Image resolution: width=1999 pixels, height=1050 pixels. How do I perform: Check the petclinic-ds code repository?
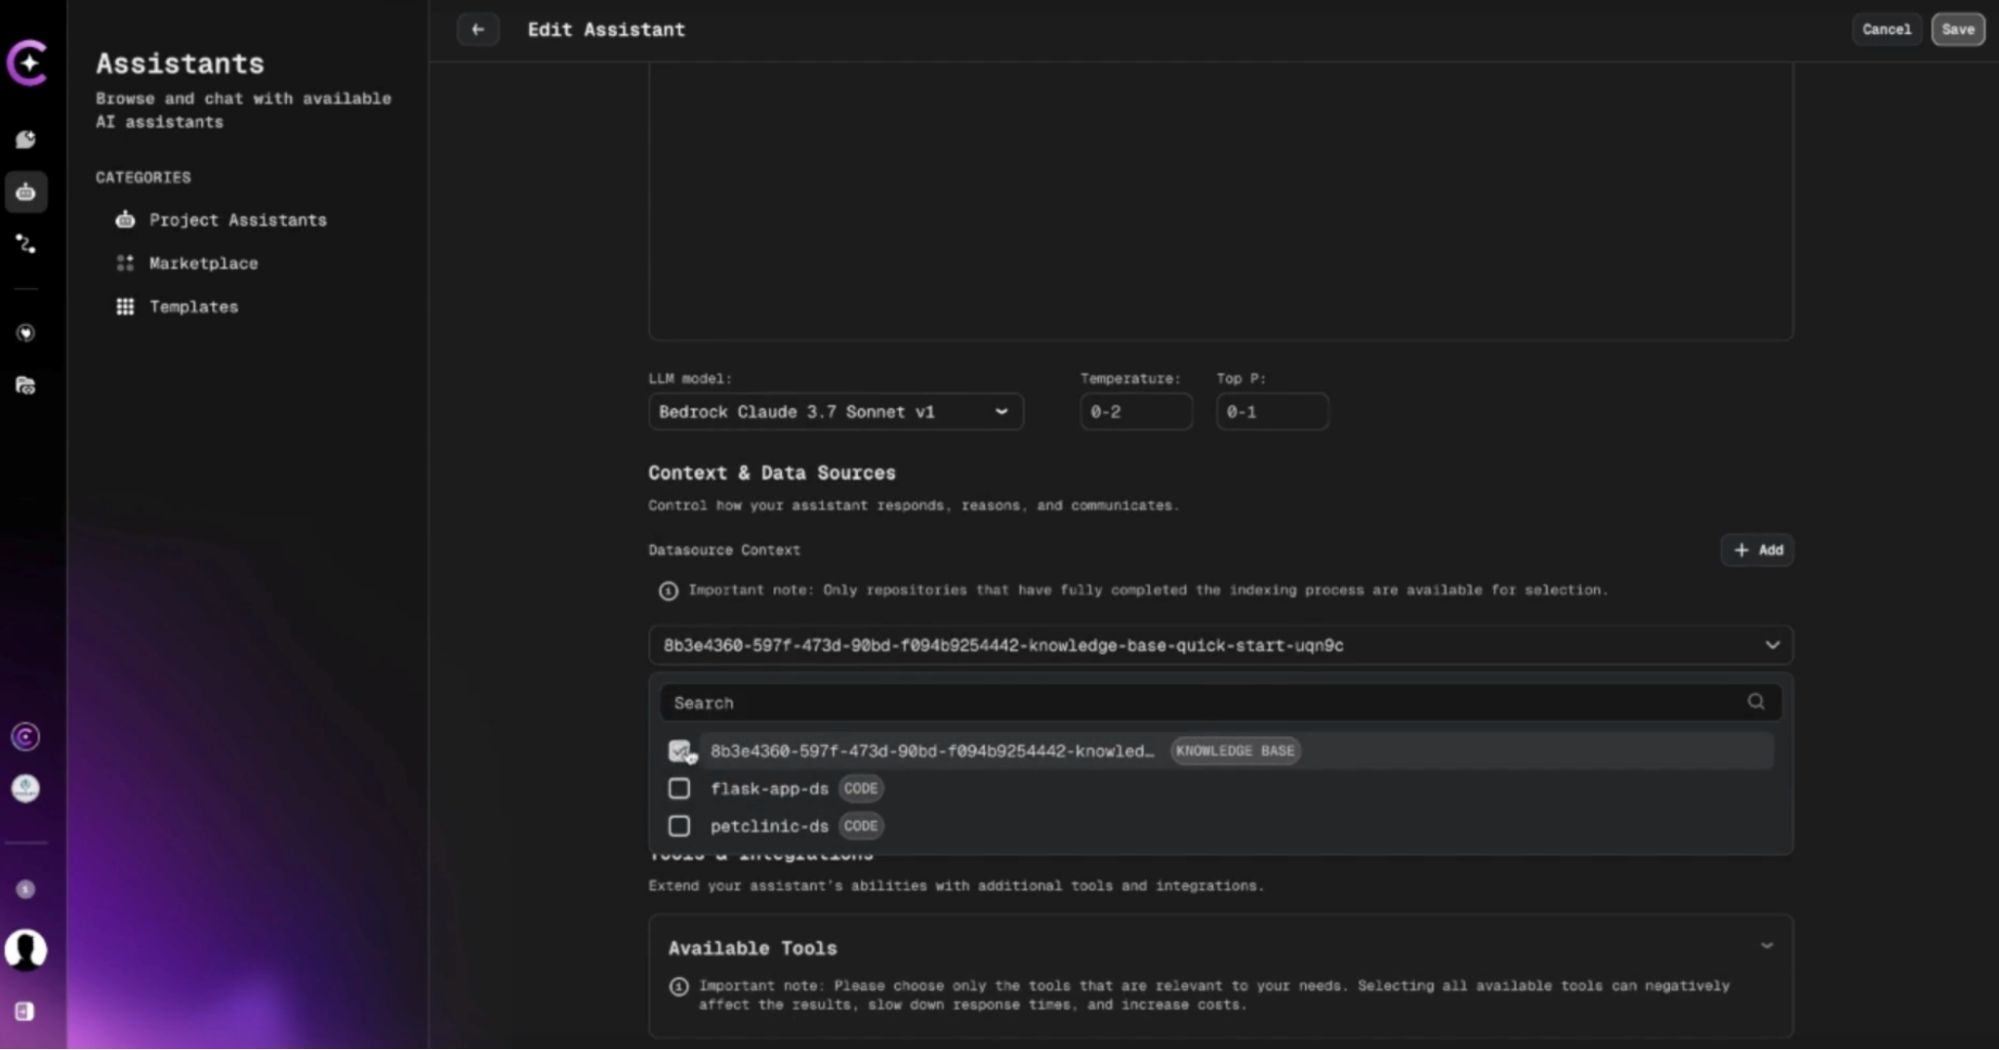click(680, 826)
